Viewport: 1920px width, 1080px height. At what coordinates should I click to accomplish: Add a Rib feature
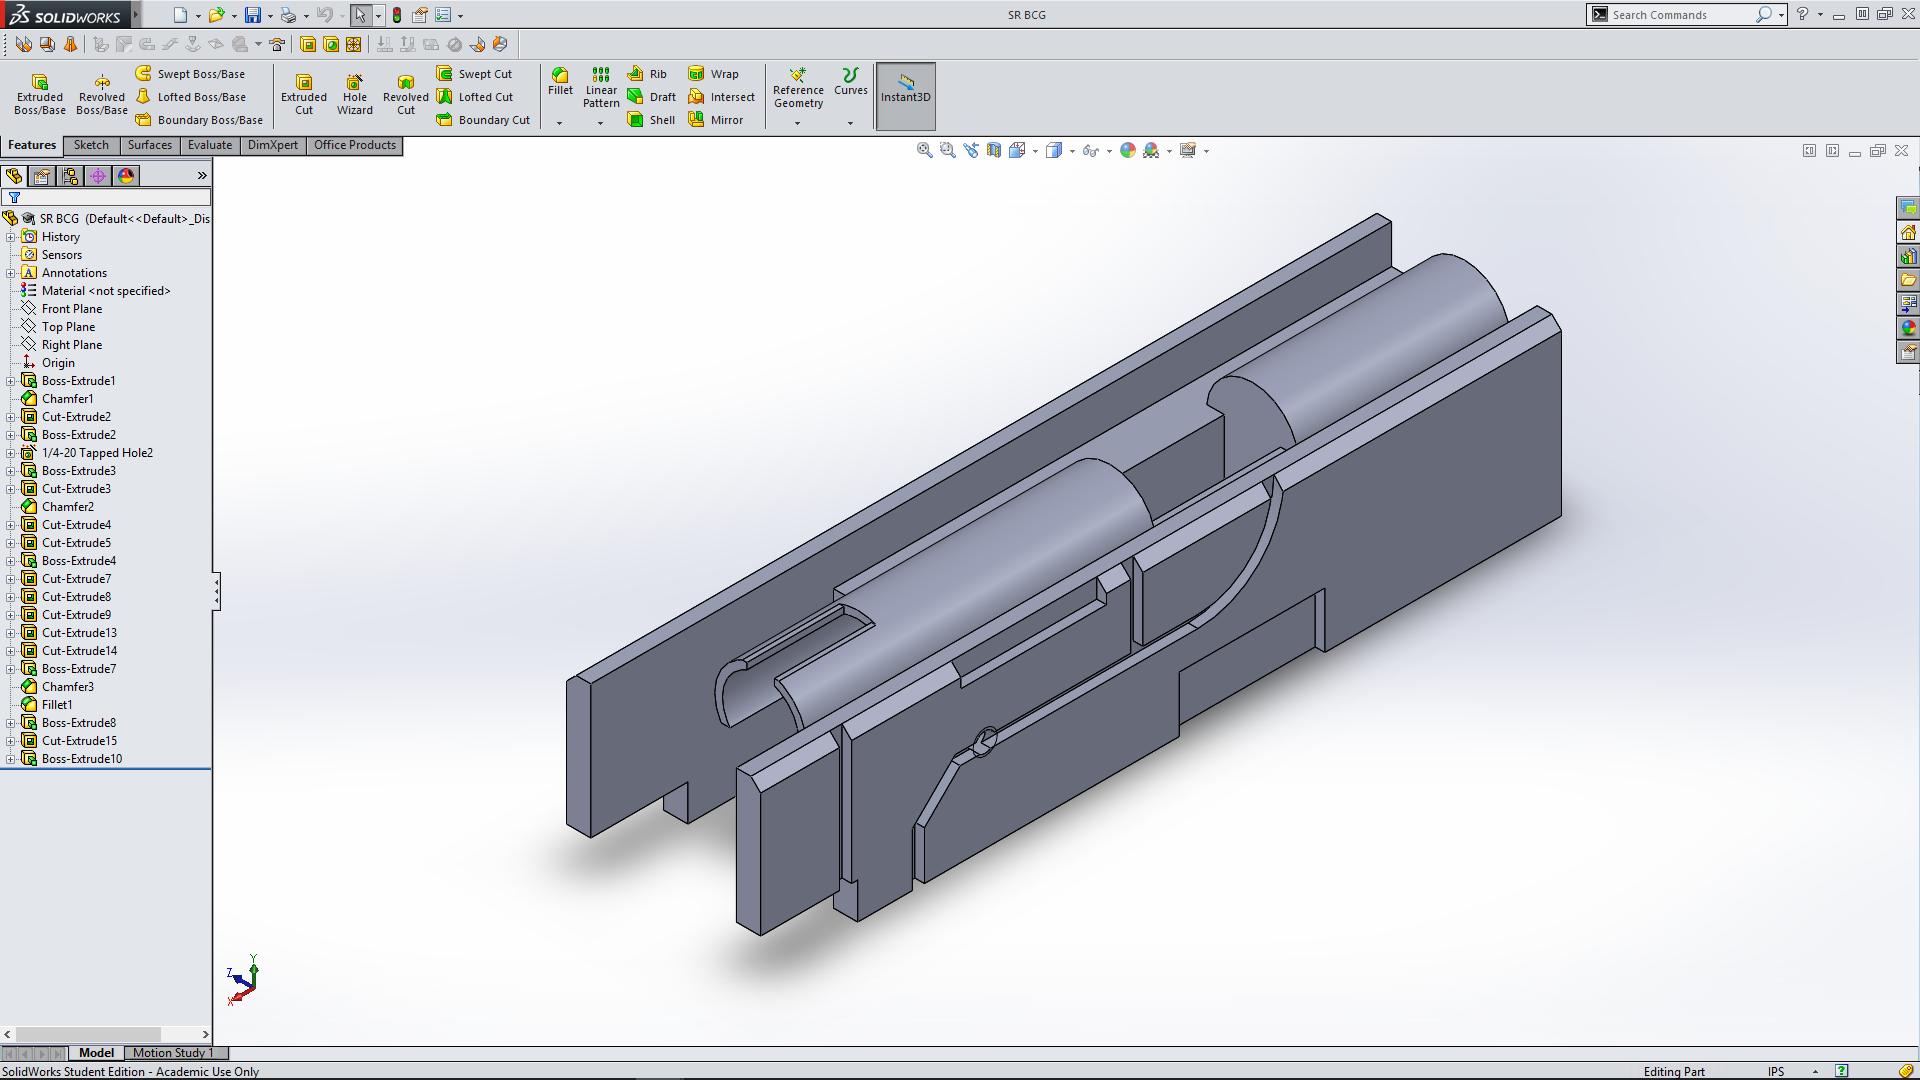[647, 74]
